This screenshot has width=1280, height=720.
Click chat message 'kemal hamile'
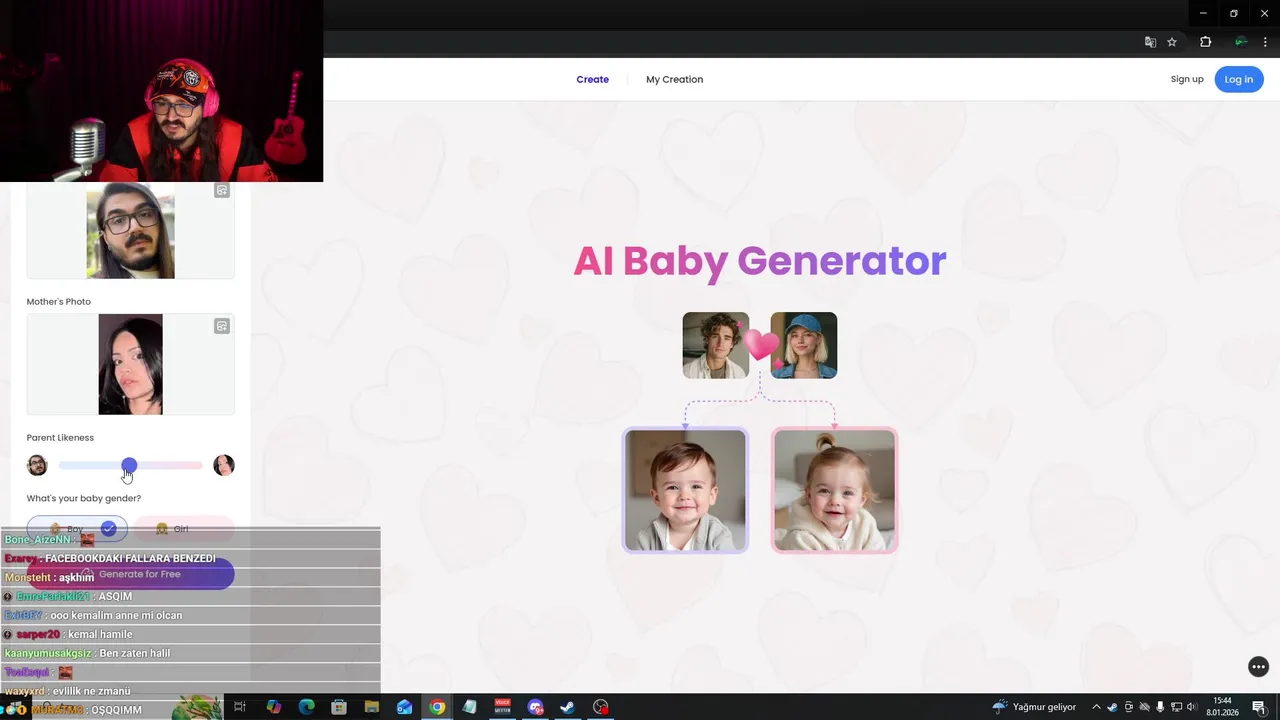click(x=101, y=634)
